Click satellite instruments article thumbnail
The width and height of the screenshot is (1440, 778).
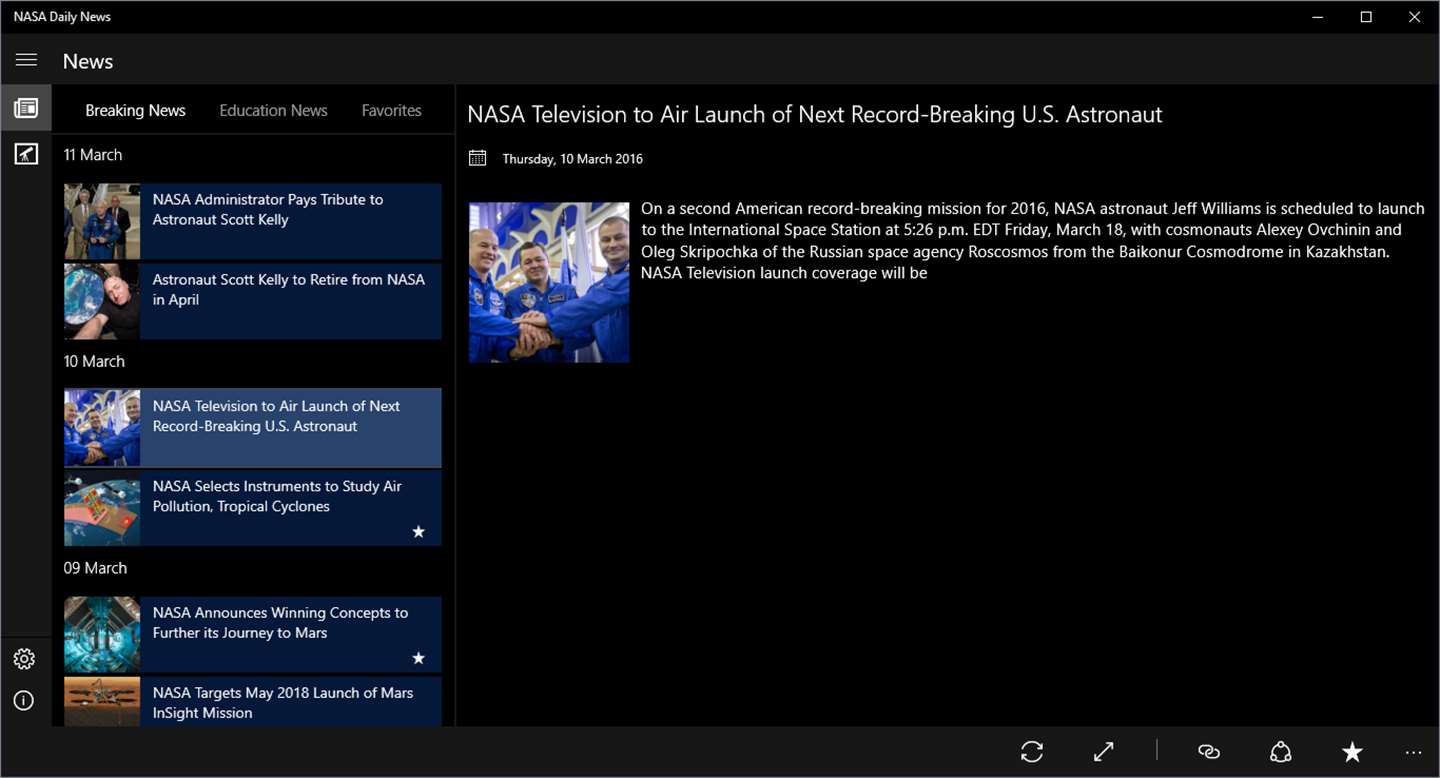[x=102, y=508]
